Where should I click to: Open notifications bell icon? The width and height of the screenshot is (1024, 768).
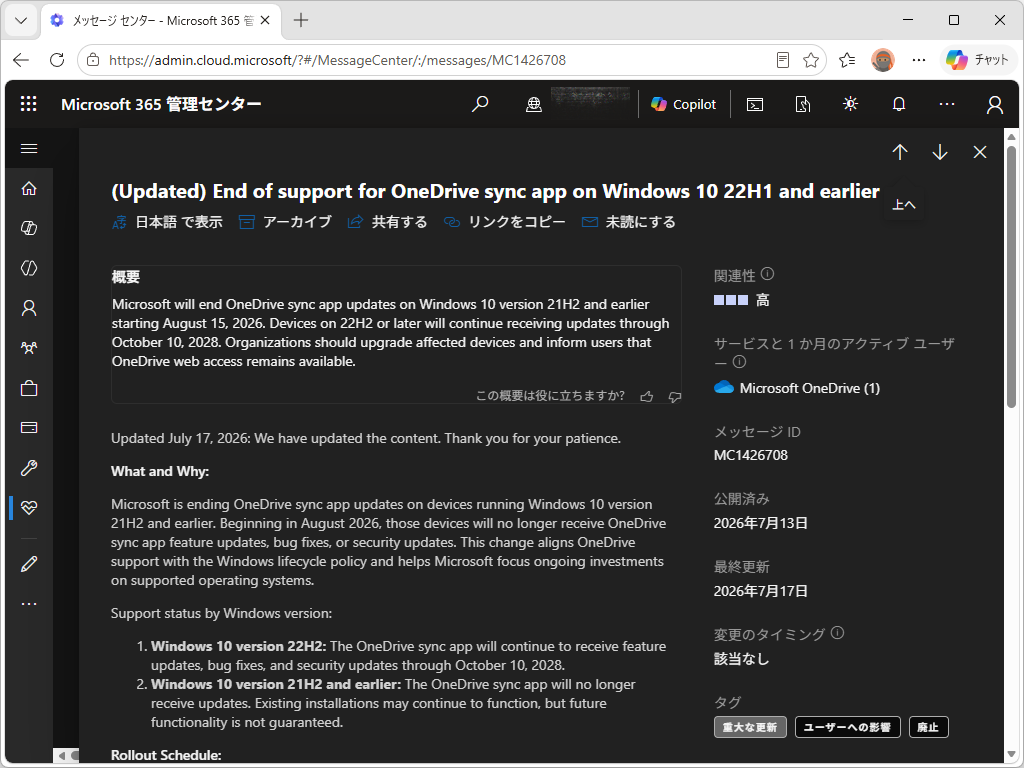coord(899,104)
